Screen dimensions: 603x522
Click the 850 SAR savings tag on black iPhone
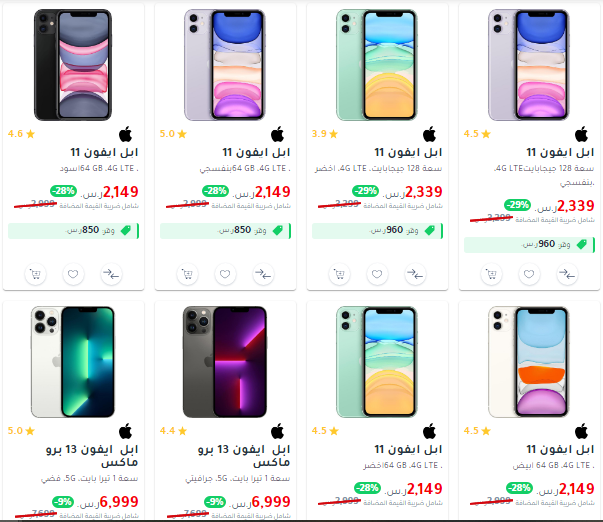point(73,231)
